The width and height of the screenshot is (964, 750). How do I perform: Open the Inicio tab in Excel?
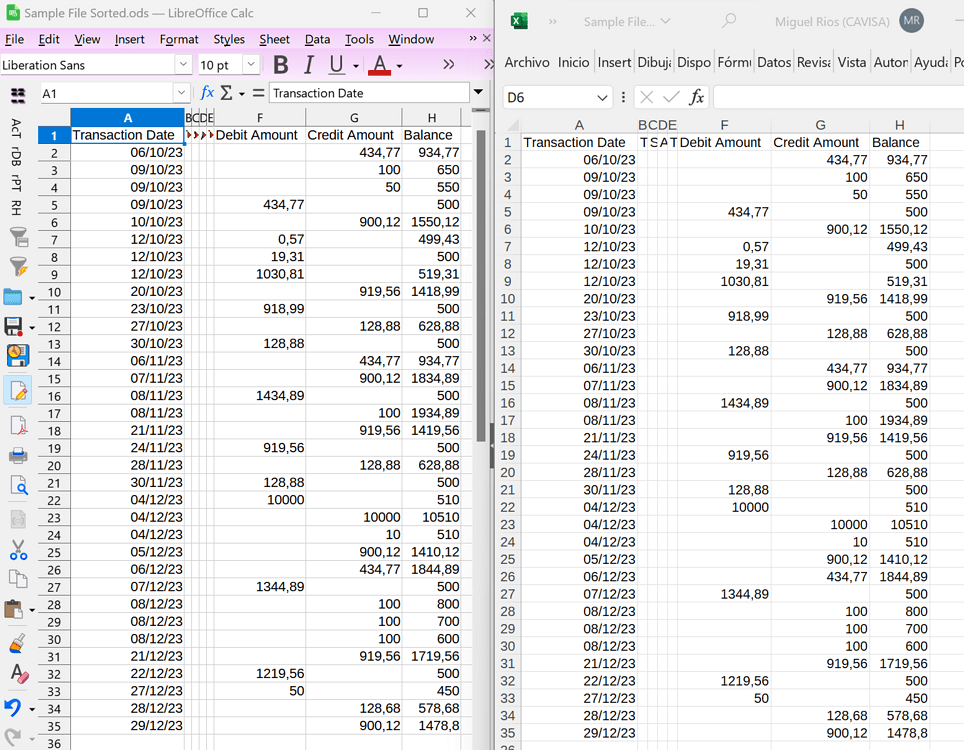[573, 62]
